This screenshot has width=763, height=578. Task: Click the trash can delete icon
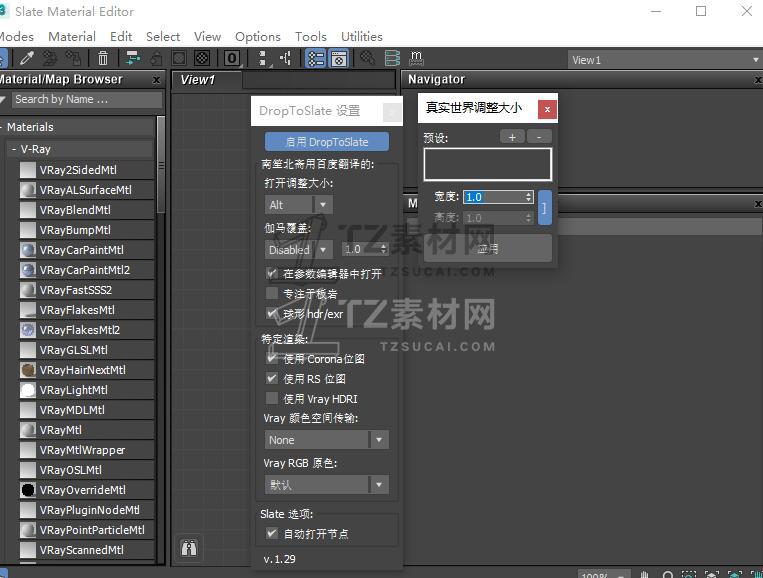[x=103, y=59]
